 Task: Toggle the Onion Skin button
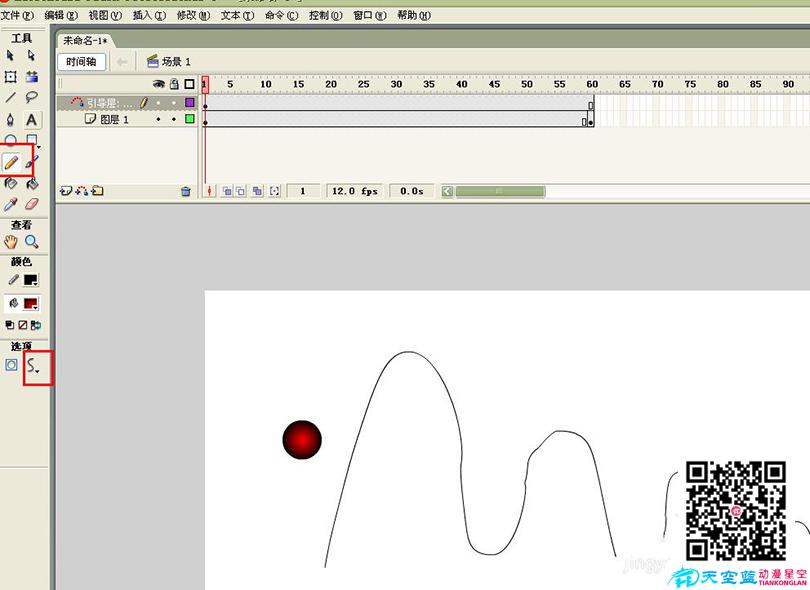[227, 191]
